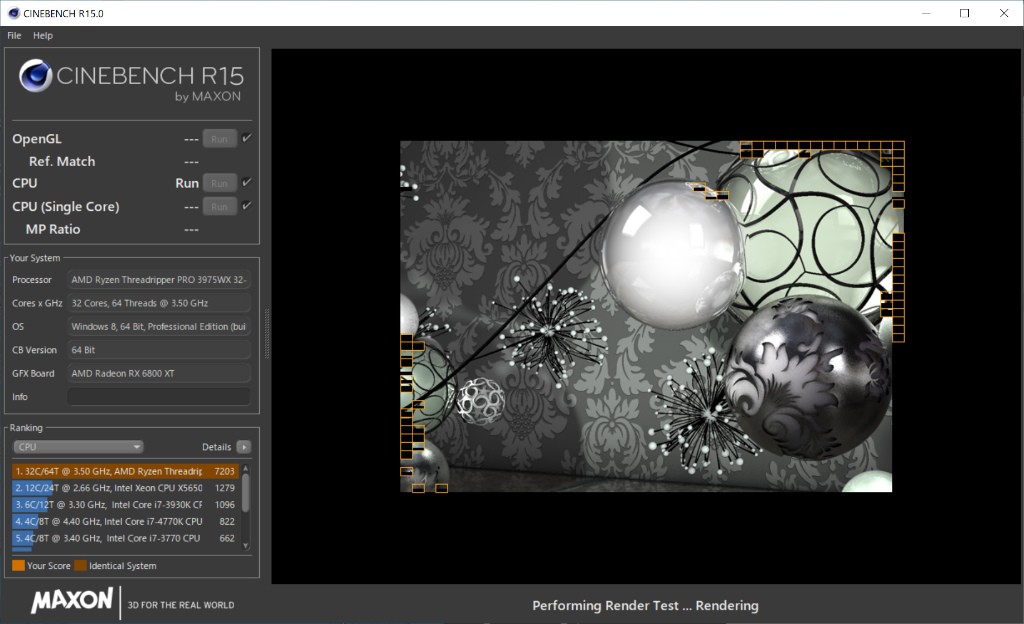
Task: Open the Help menu
Action: click(x=43, y=35)
